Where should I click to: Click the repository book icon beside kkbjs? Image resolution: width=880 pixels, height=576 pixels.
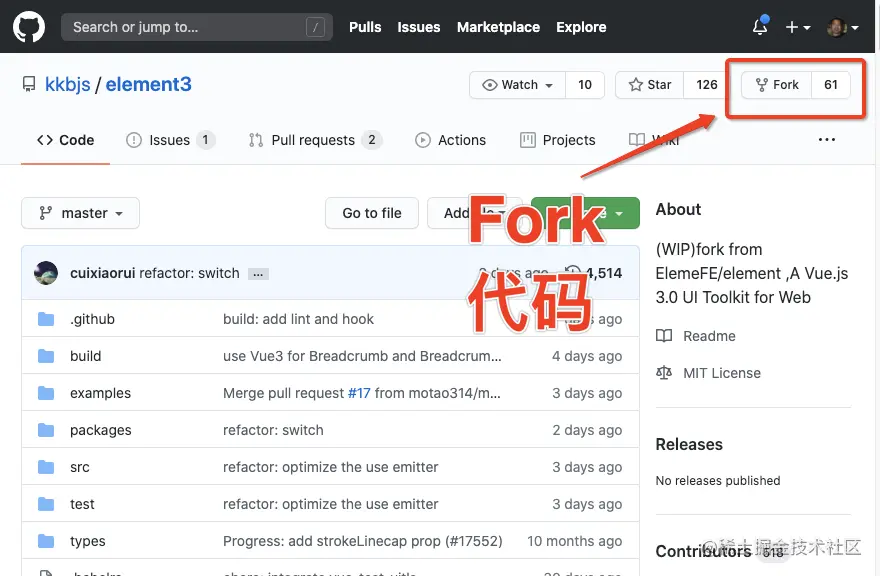(x=29, y=84)
